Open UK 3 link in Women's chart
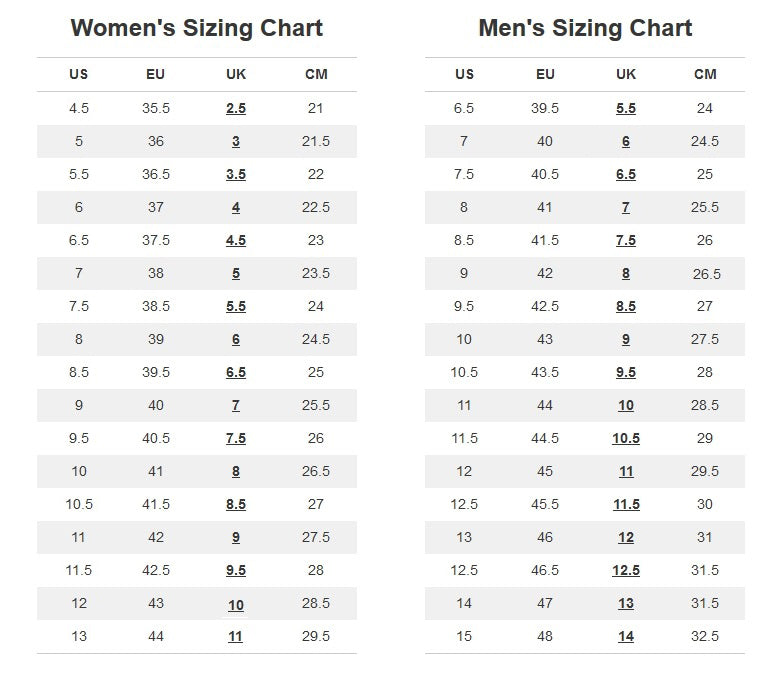The width and height of the screenshot is (780, 689). (x=236, y=142)
